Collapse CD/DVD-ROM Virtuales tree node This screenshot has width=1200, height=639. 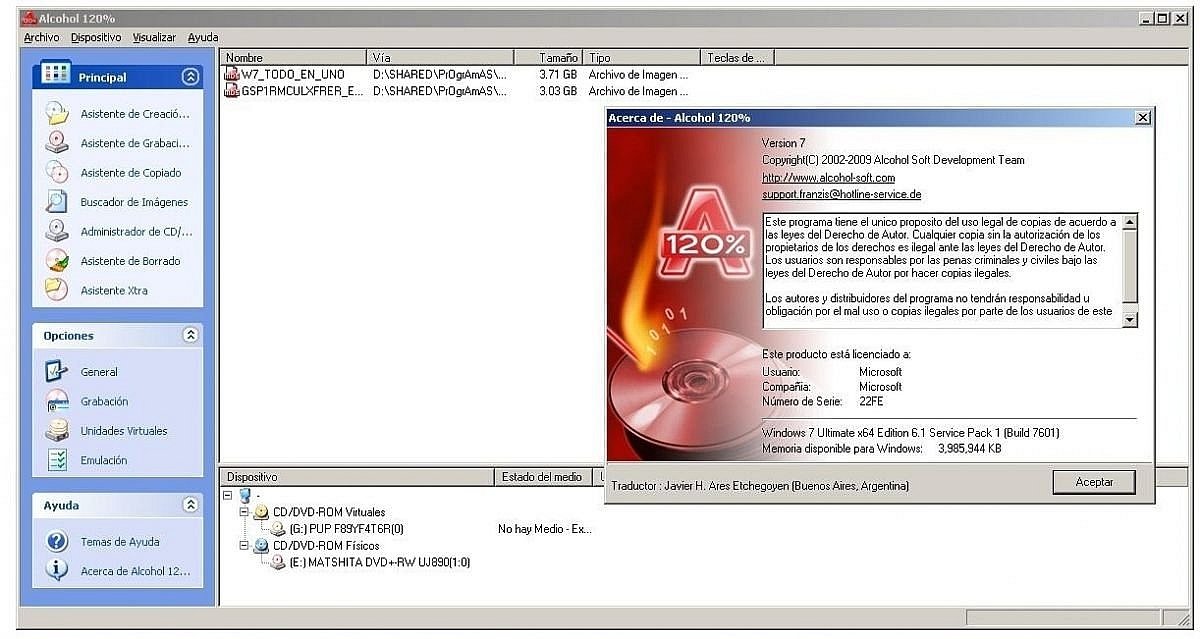tap(245, 512)
